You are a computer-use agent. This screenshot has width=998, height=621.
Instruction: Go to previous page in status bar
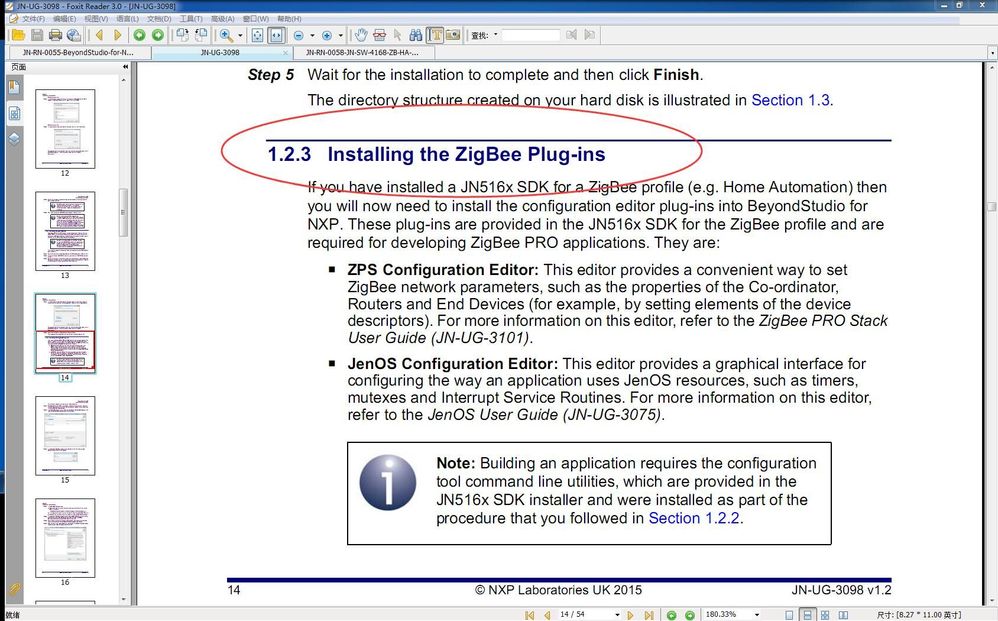click(547, 615)
